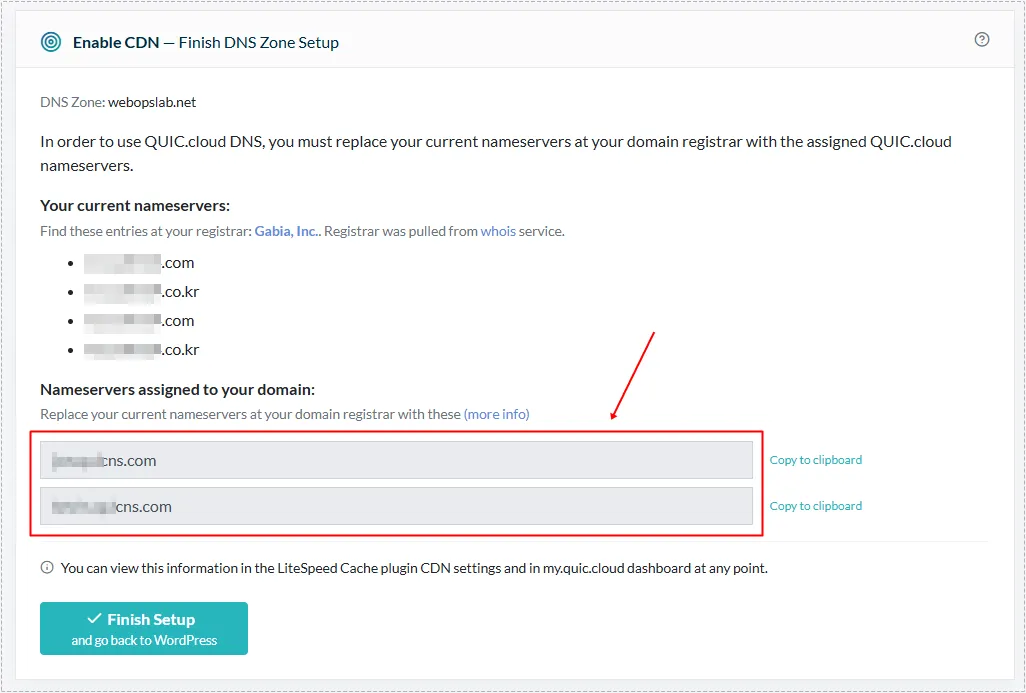This screenshot has height=693, width=1026.
Task: Open the help question mark icon
Action: click(982, 40)
